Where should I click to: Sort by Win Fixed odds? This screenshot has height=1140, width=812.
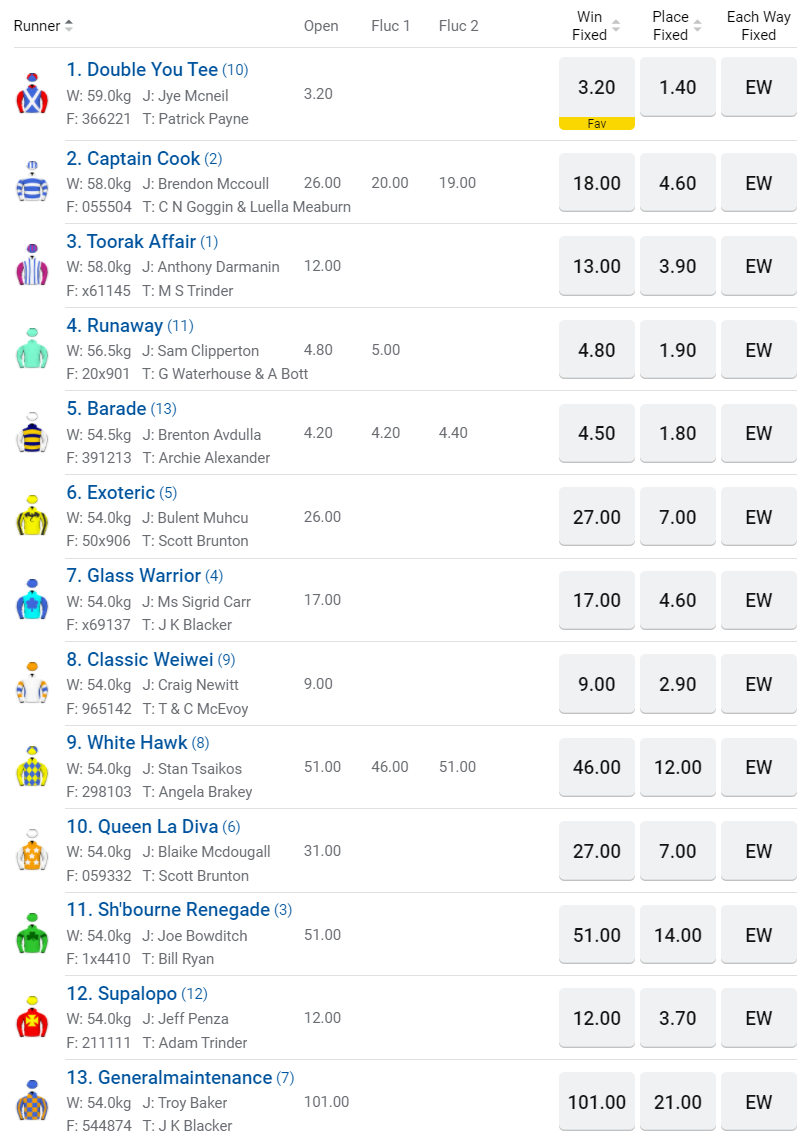point(616,26)
